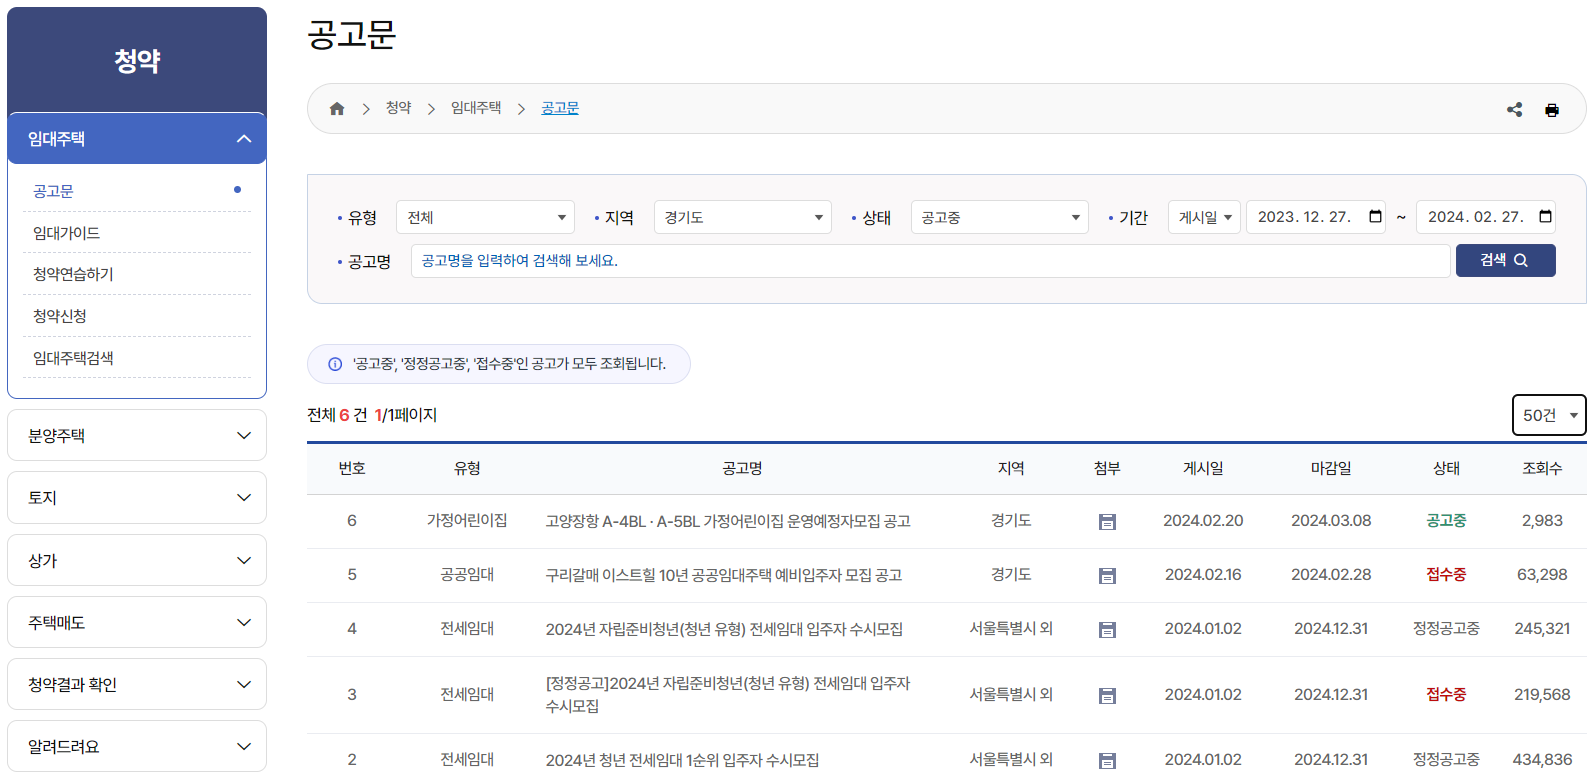Image resolution: width=1594 pixels, height=778 pixels.
Task: Open the 유형 dropdown set to 전체
Action: (x=486, y=217)
